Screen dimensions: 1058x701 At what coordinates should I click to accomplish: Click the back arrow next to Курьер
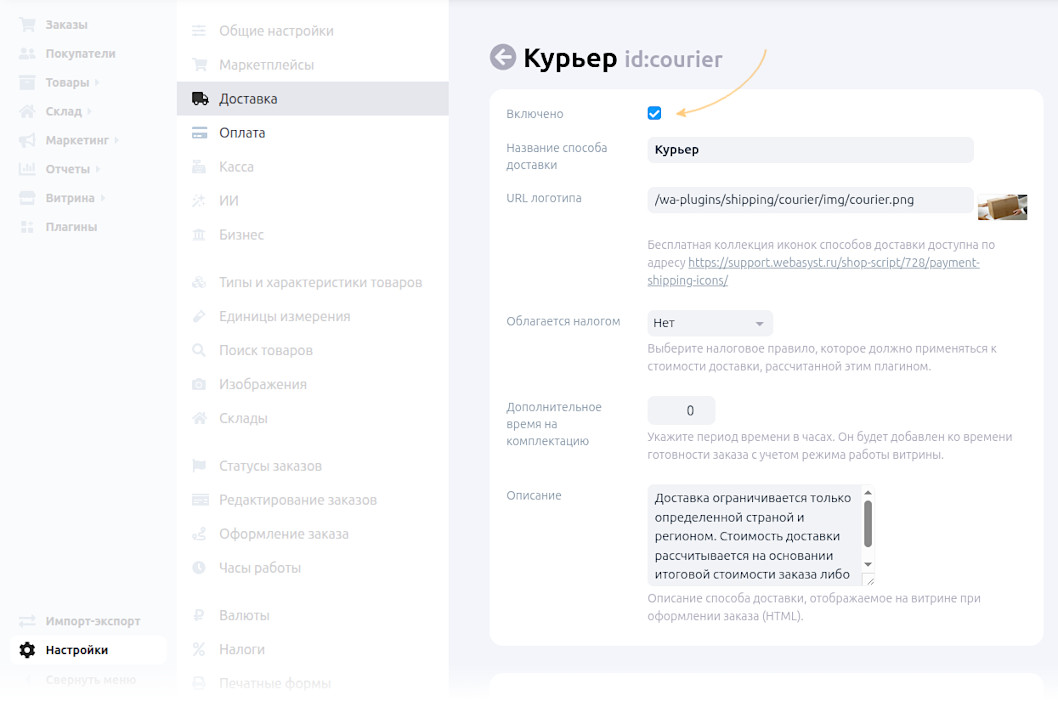(x=502, y=57)
